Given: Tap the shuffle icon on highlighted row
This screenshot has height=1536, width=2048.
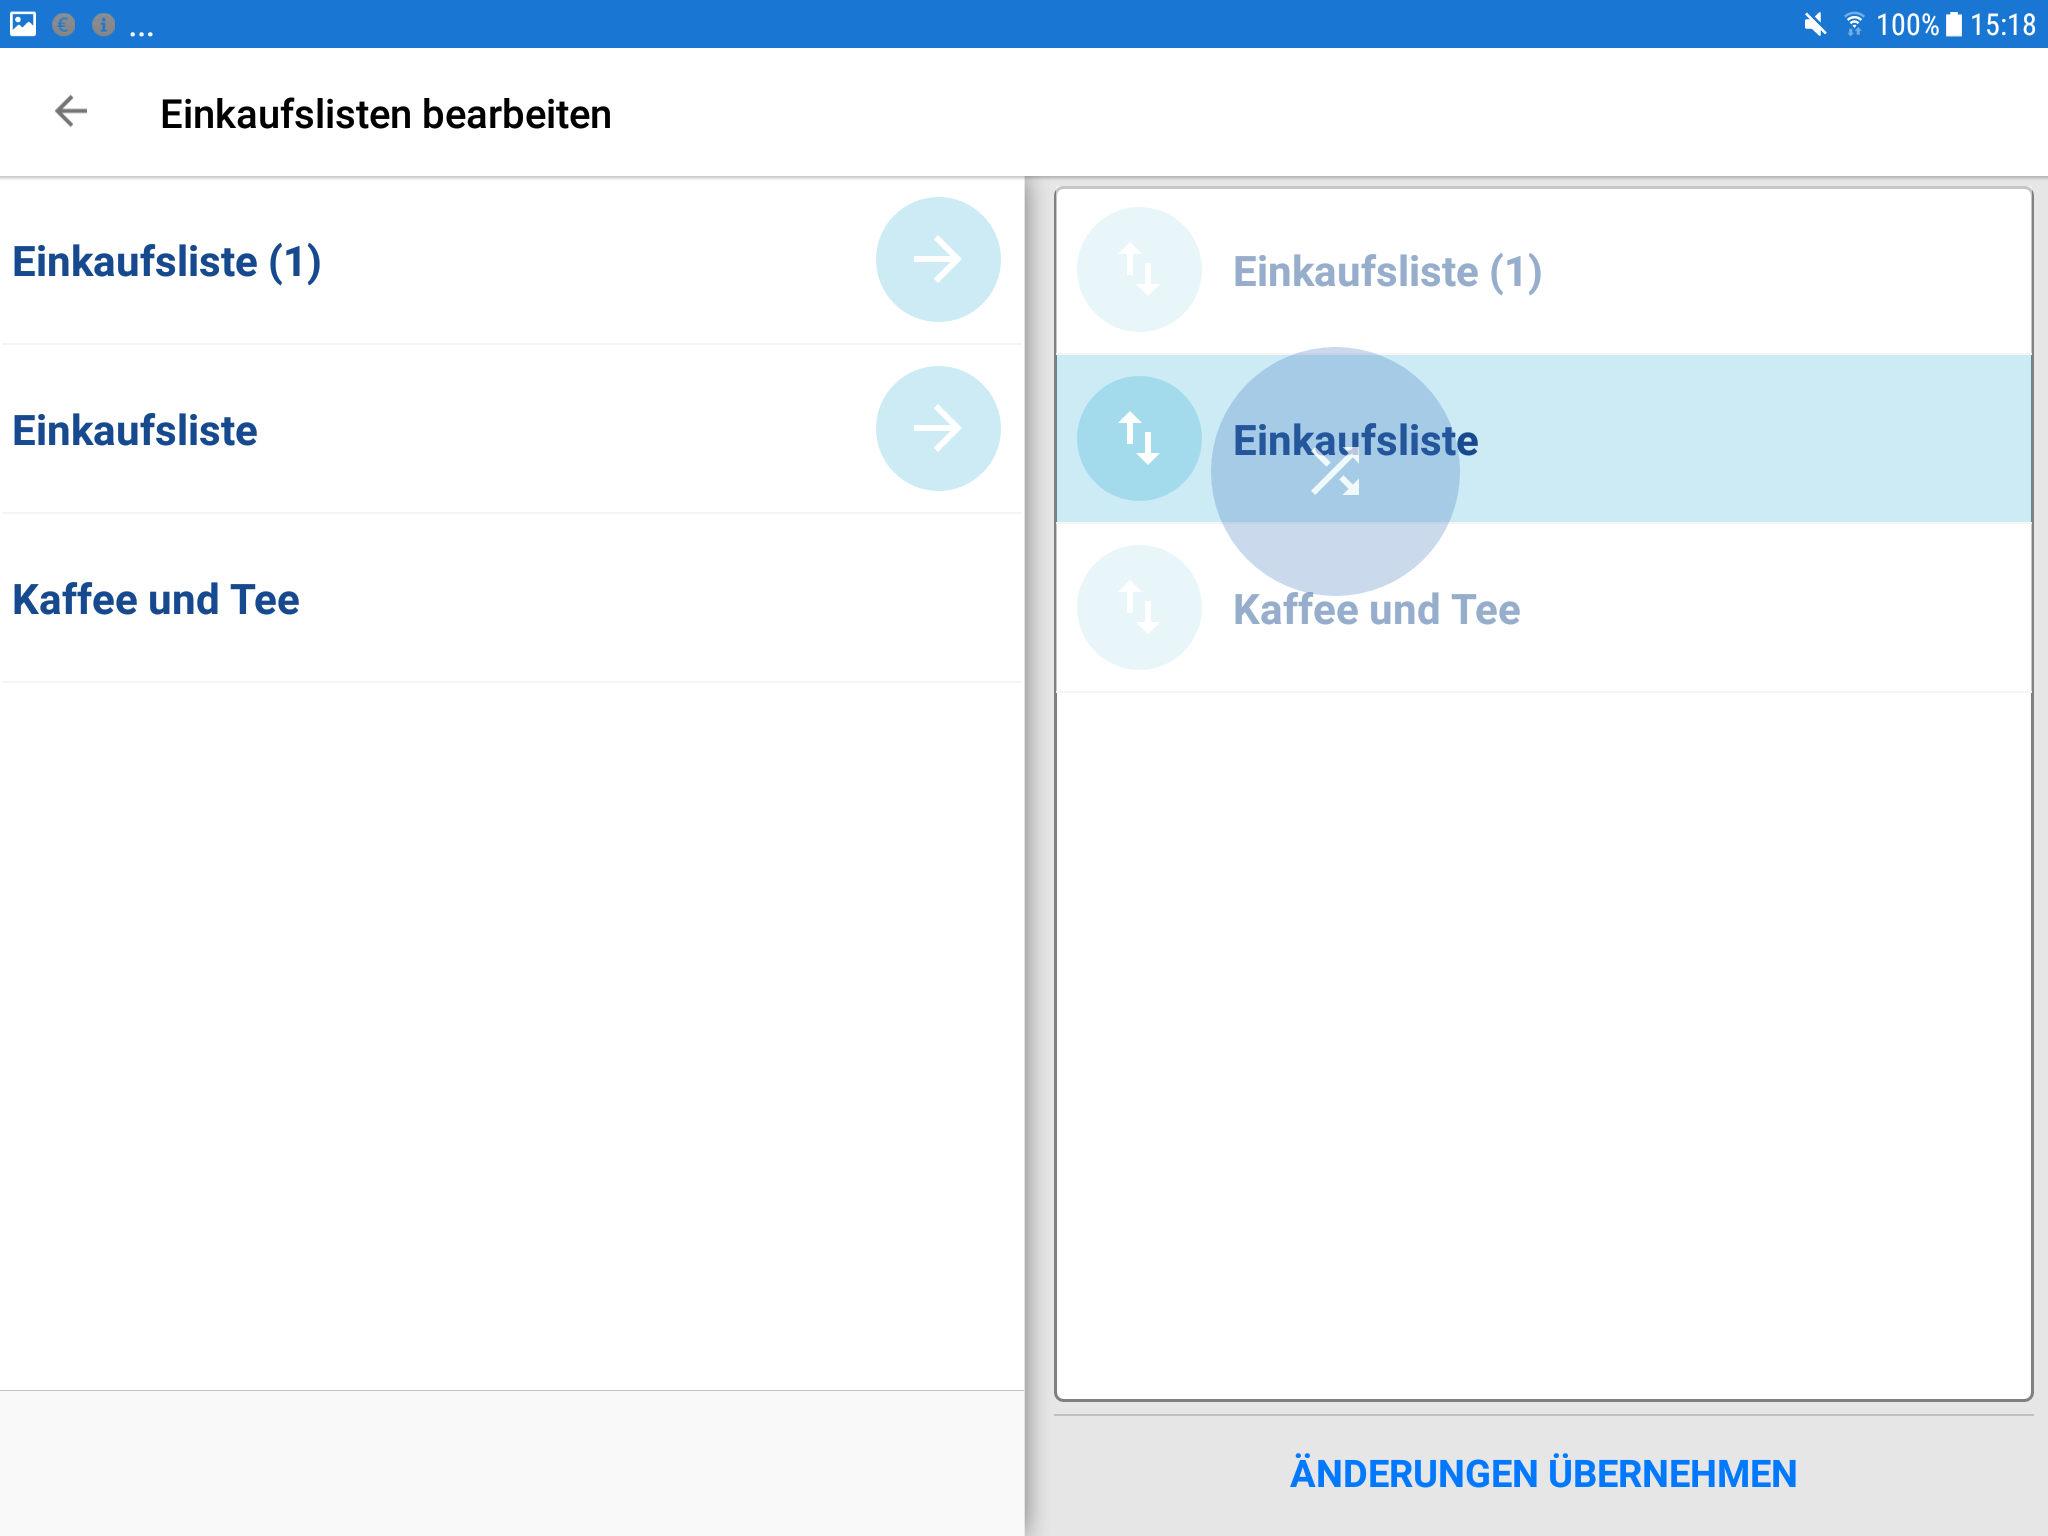Looking at the screenshot, I should tap(1335, 472).
